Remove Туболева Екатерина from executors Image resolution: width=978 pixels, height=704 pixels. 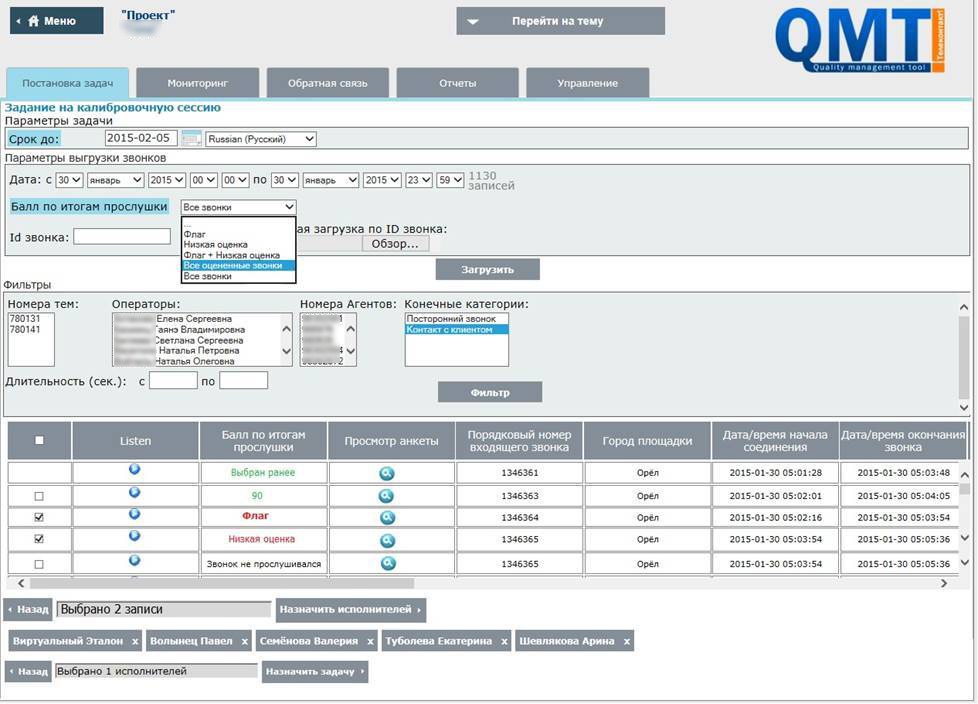coord(504,642)
